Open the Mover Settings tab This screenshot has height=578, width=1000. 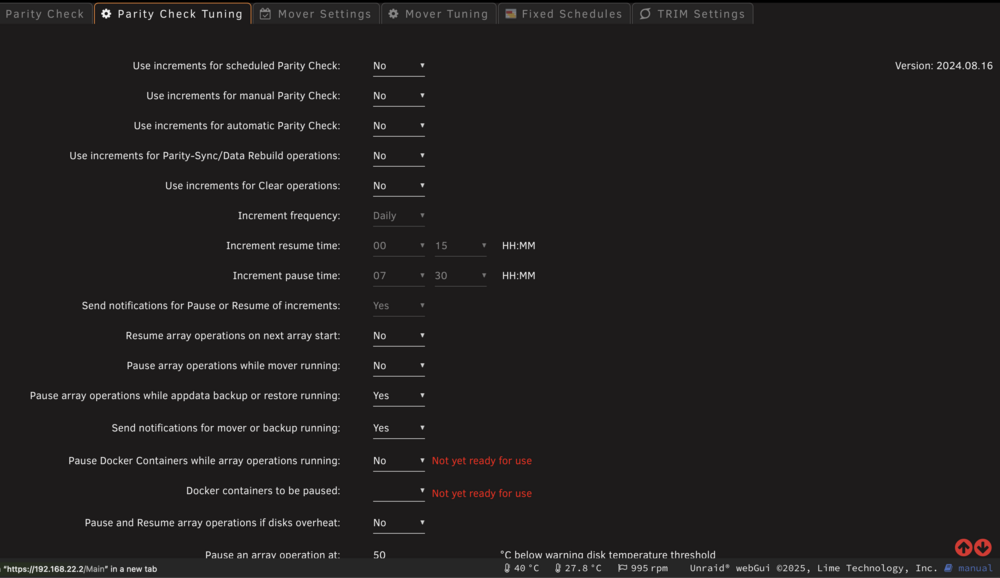tap(316, 13)
